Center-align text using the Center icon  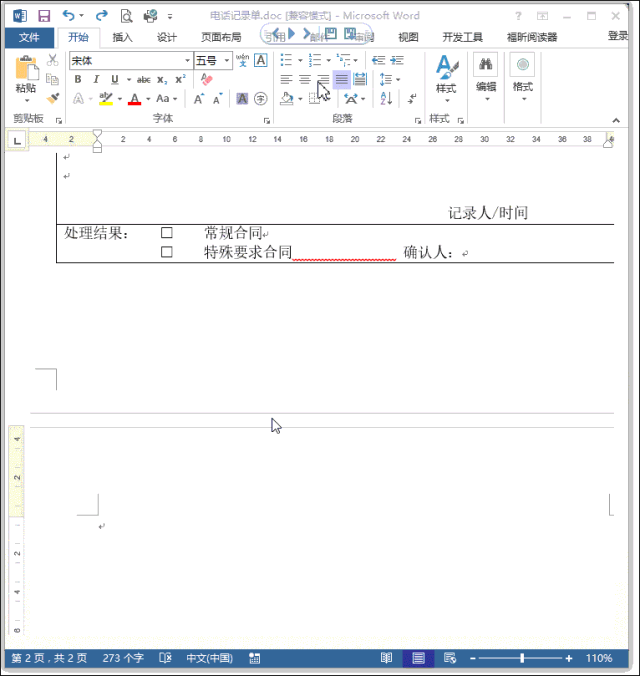[x=305, y=80]
